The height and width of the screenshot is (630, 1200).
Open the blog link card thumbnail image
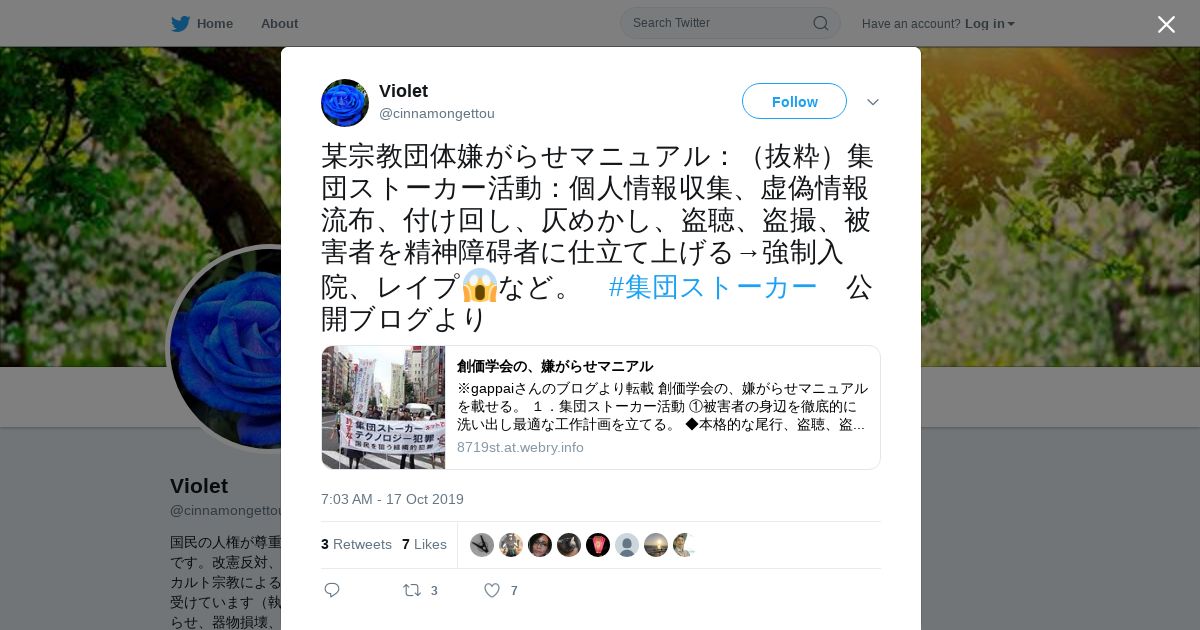[x=383, y=407]
